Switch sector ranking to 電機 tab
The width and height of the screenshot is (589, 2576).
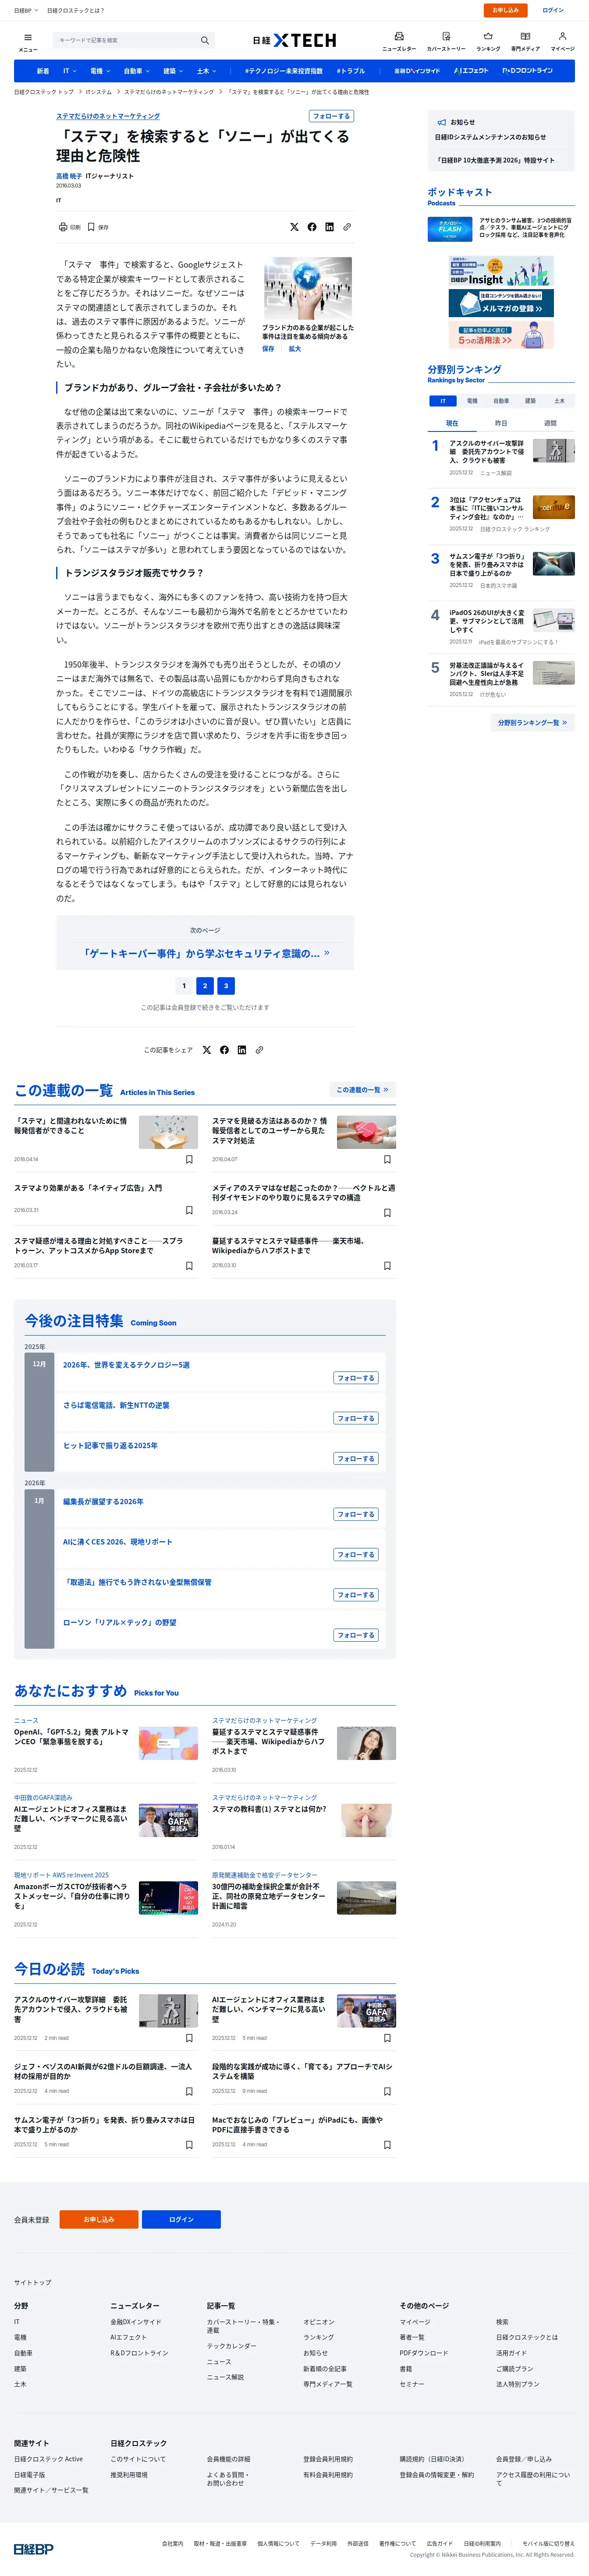point(472,401)
